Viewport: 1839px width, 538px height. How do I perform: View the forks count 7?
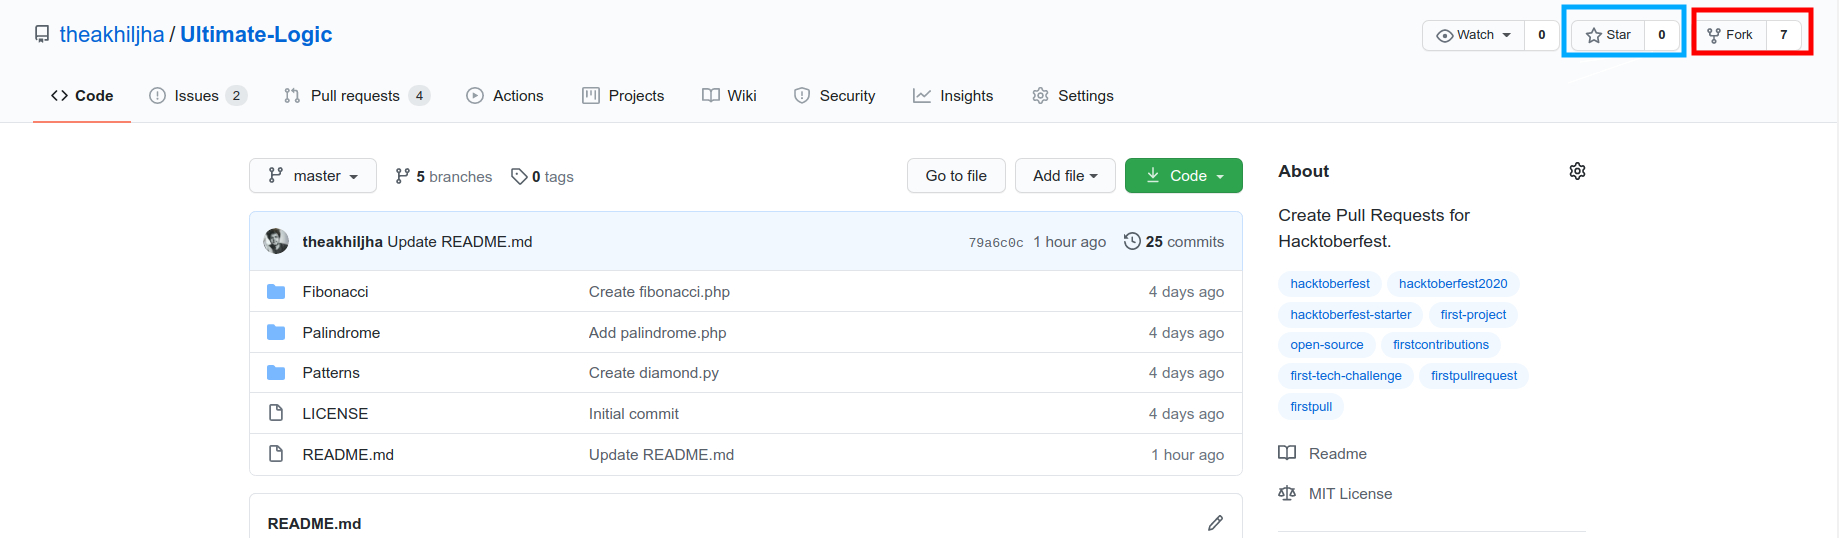(1784, 35)
